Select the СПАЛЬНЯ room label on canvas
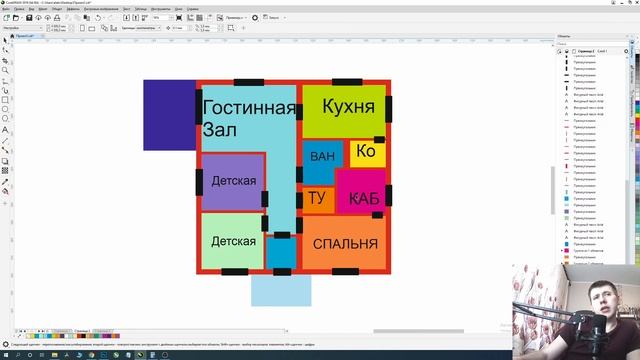This screenshot has height=360, width=640. pyautogui.click(x=345, y=244)
